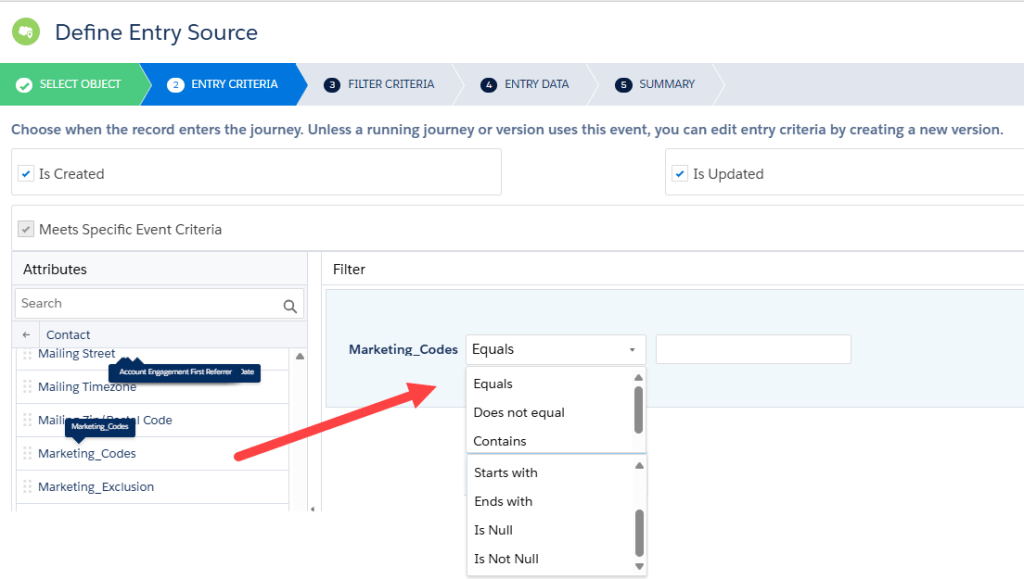Click the search magnifier icon in Attributes
1024x579 pixels.
[290, 306]
